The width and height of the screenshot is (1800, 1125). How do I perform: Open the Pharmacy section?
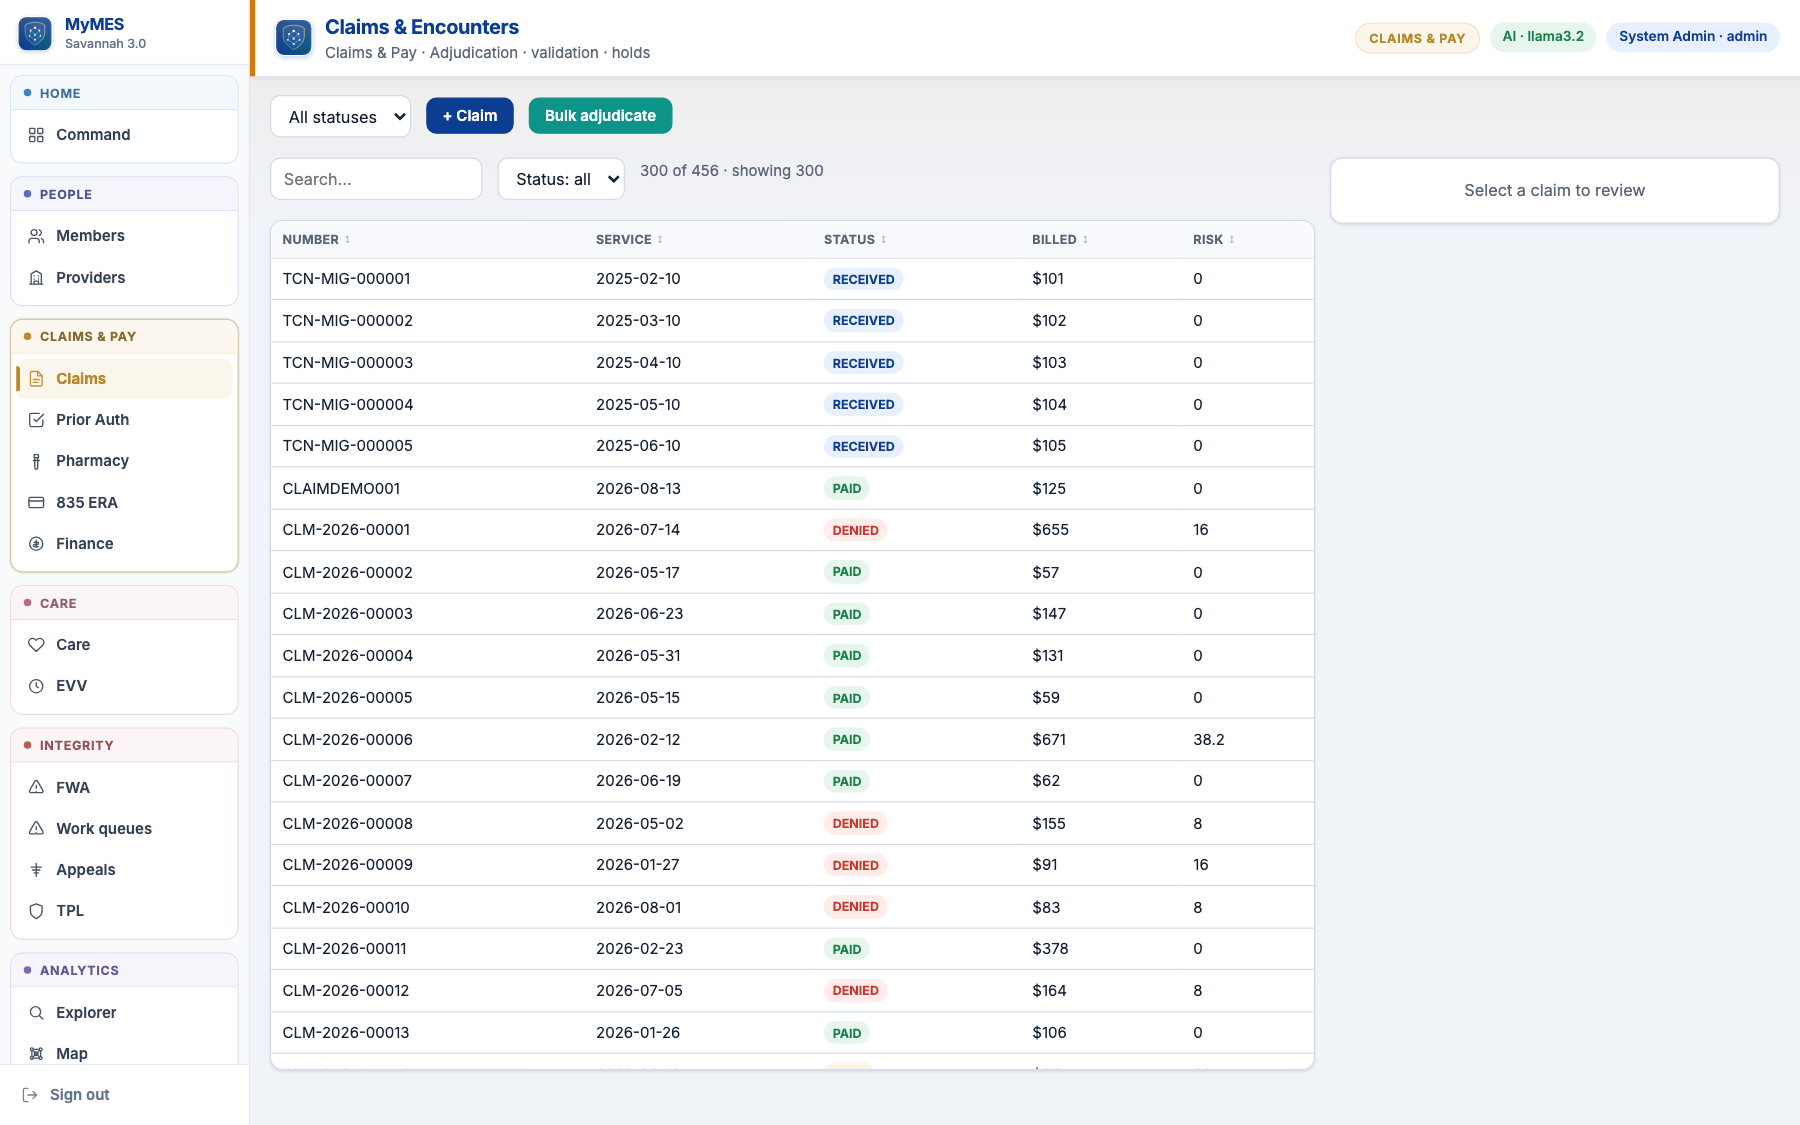[124, 461]
